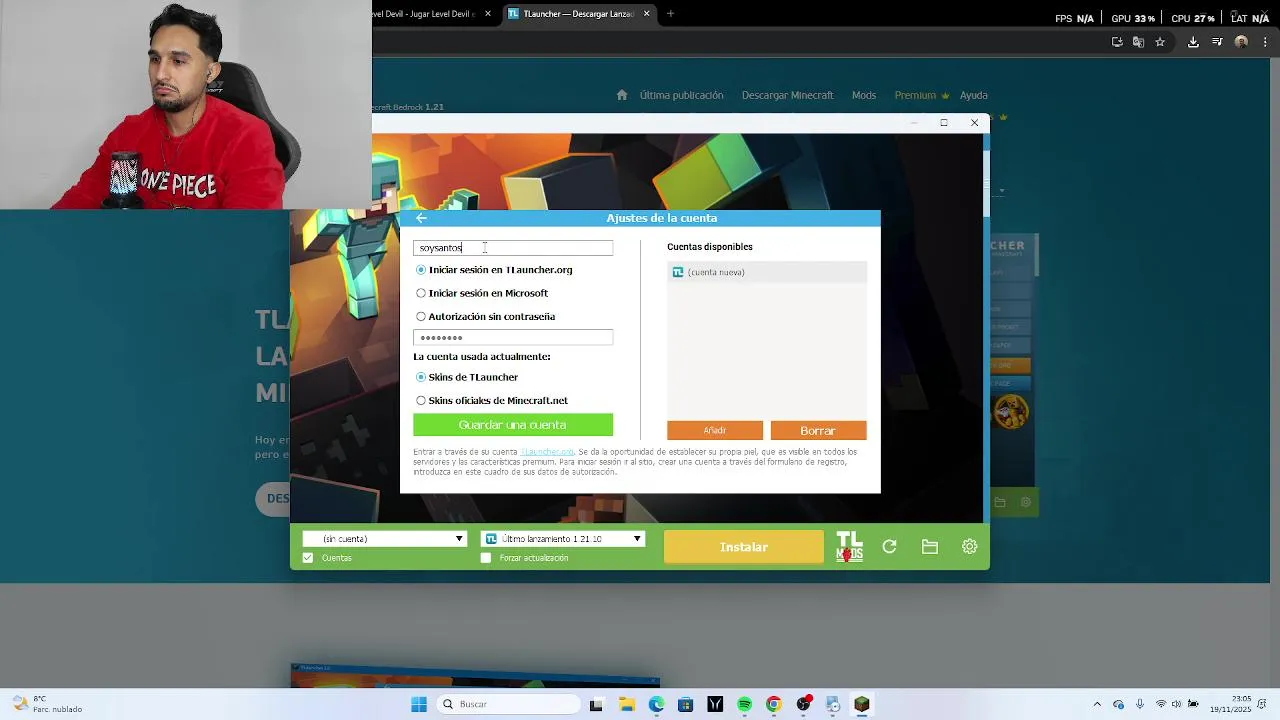Viewport: 1280px width, 720px height.
Task: Click the home icon on TLauncher site
Action: 622,95
